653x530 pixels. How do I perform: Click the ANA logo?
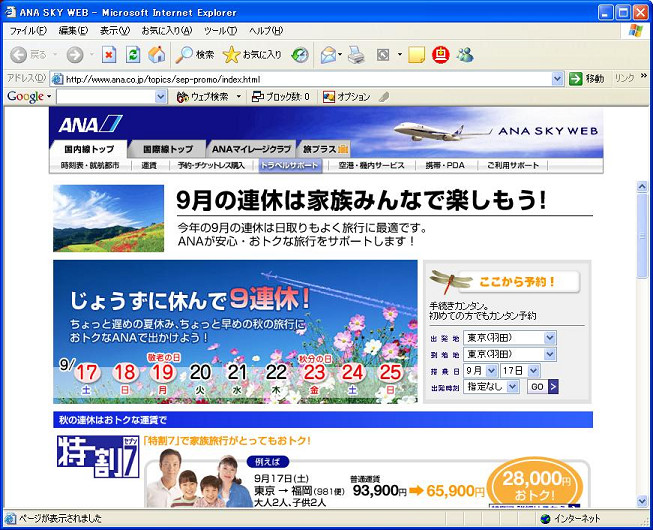click(90, 124)
